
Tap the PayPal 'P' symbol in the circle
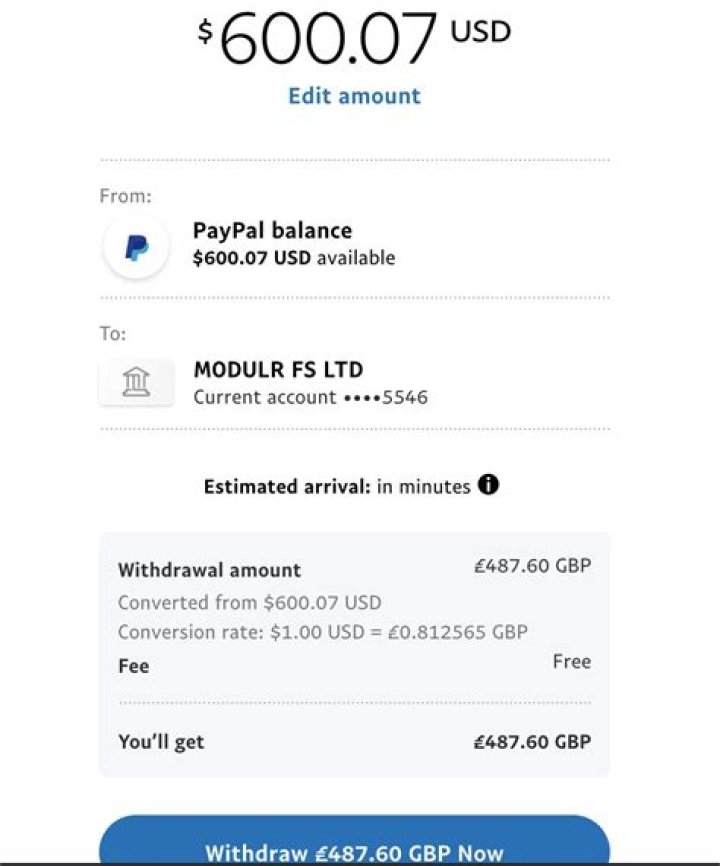coord(136,243)
